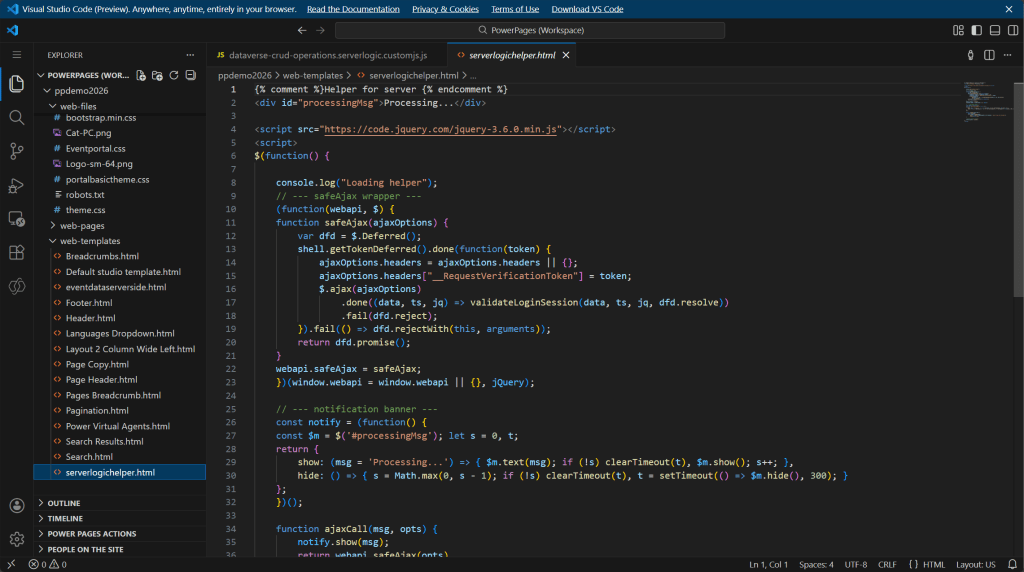Open the hamburger application menu

(x=16, y=55)
